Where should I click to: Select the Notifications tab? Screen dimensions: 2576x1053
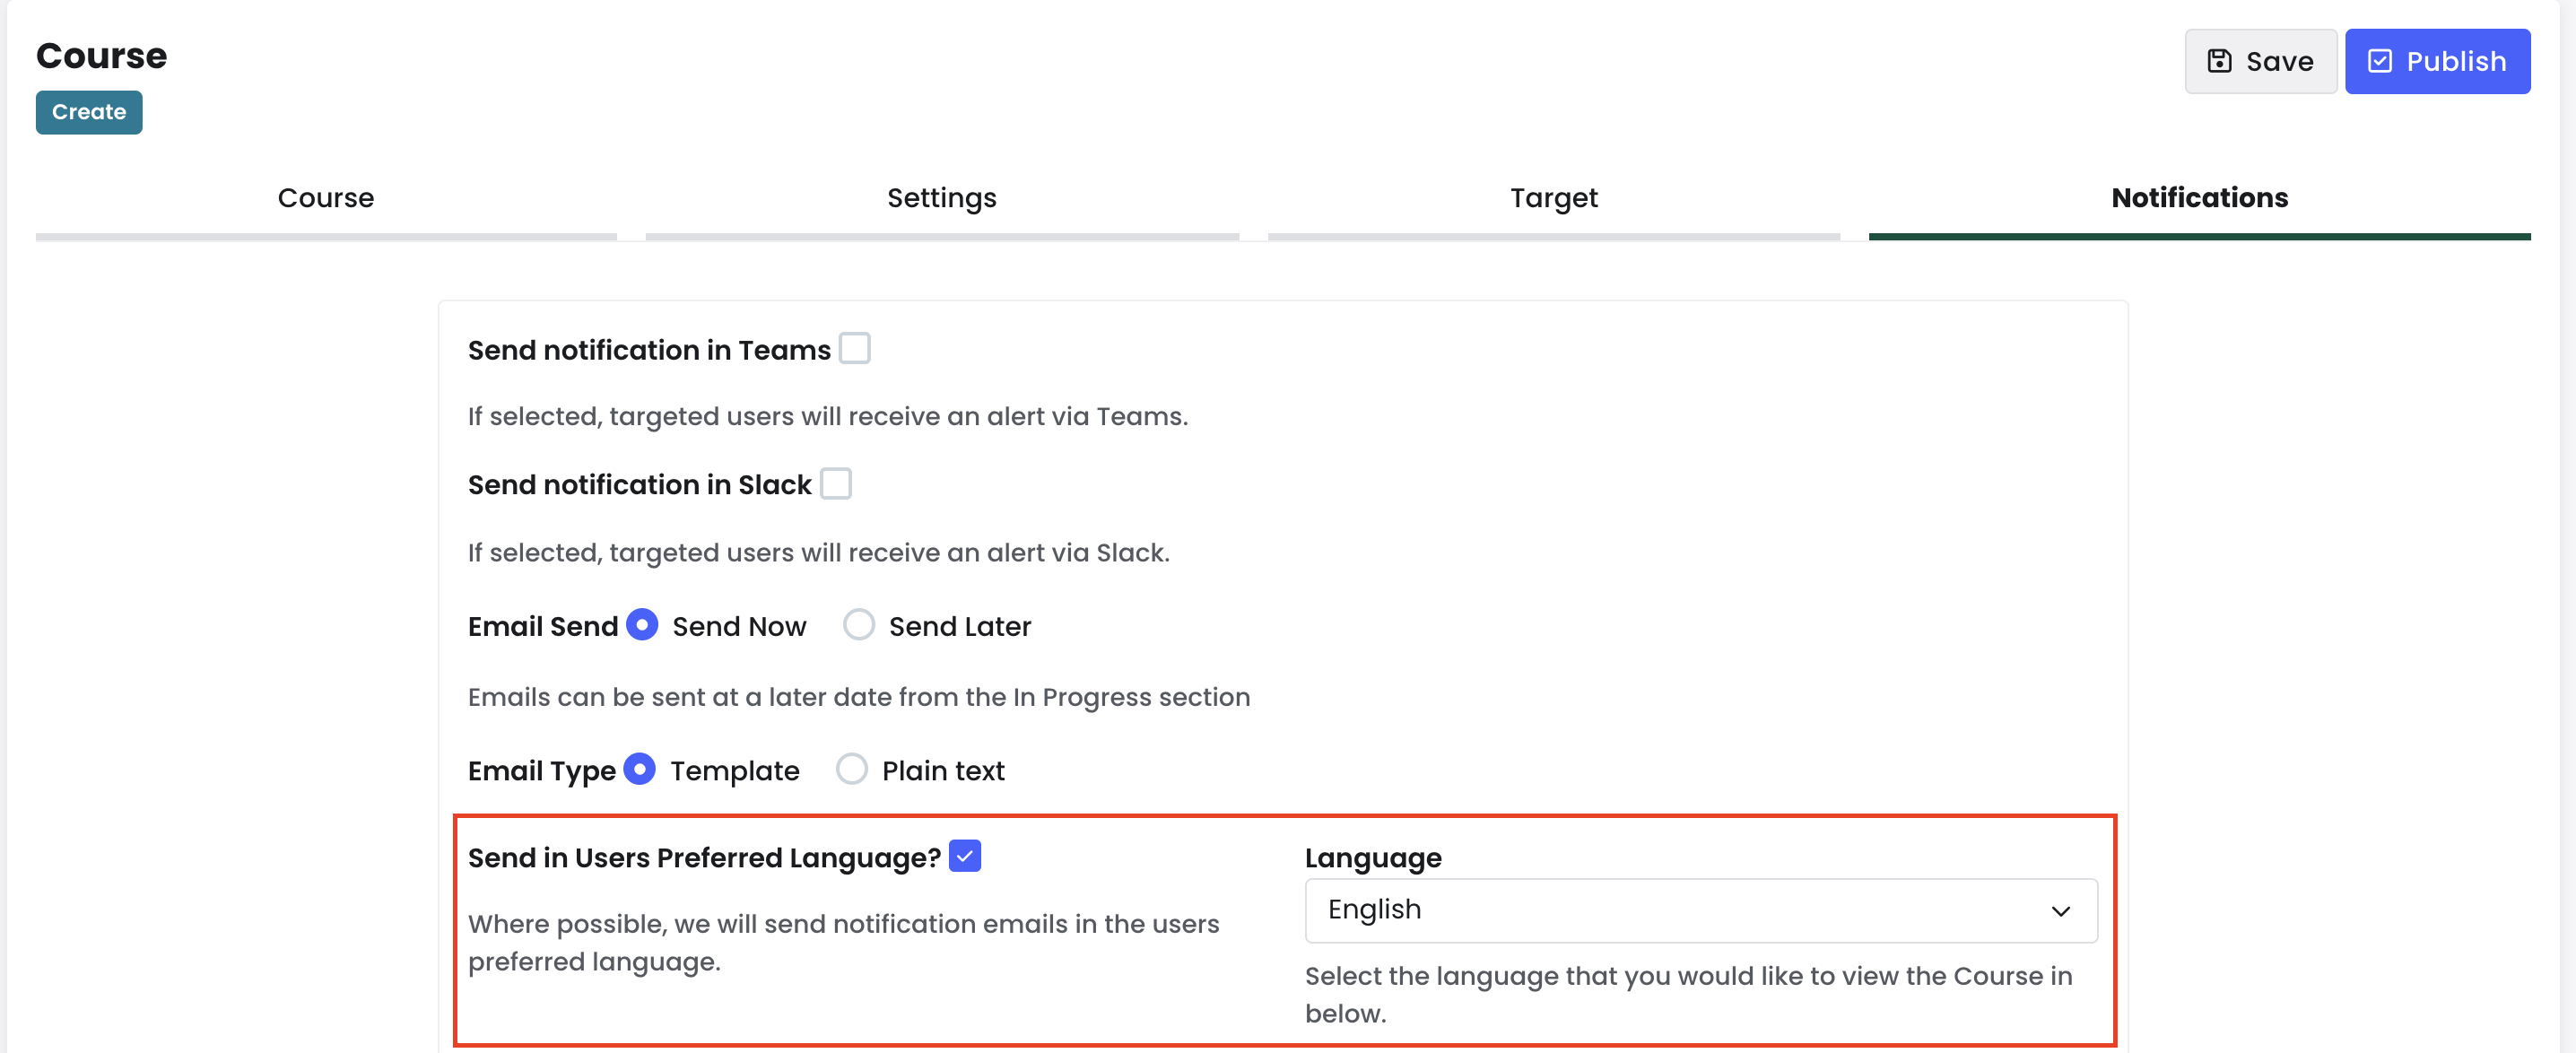(2199, 199)
